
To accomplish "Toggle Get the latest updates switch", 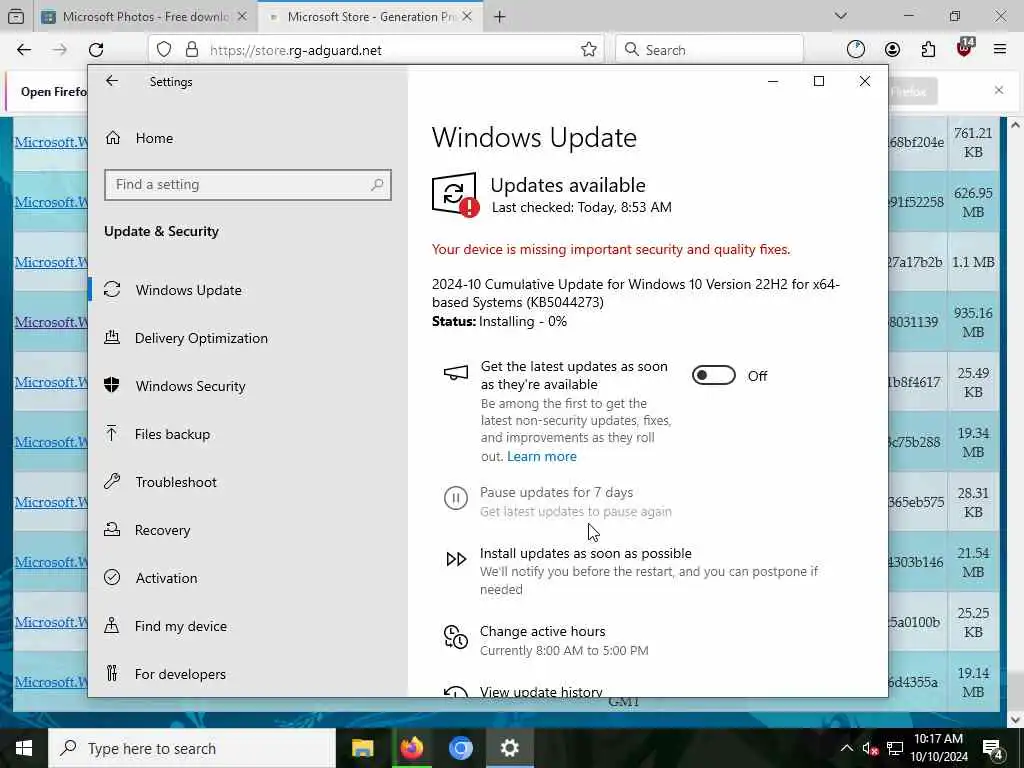I will click(713, 376).
